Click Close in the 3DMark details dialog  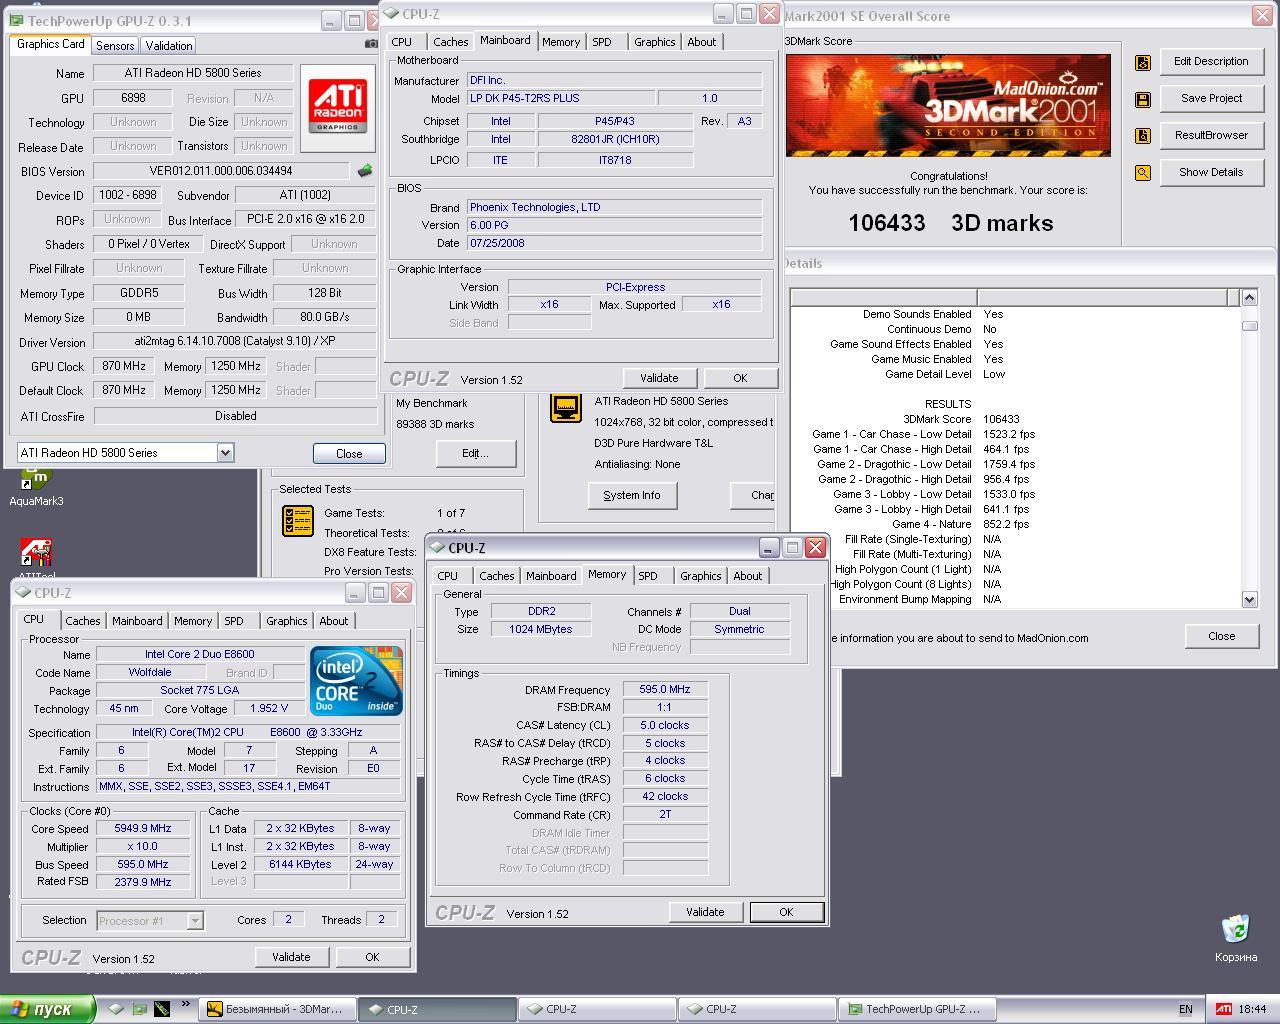1221,636
